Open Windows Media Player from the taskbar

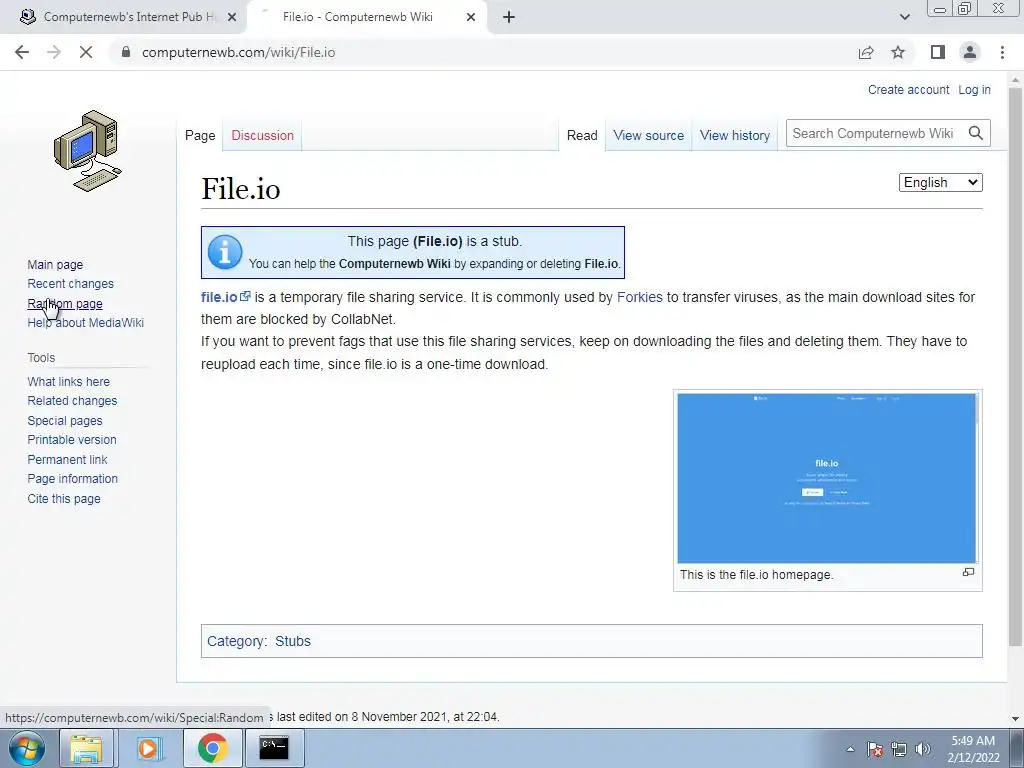pyautogui.click(x=148, y=748)
